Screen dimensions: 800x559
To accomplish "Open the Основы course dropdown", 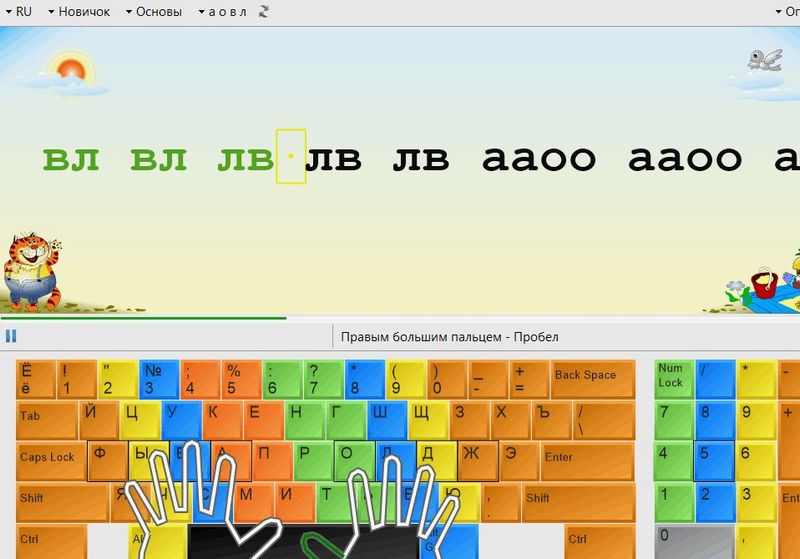I will click(x=153, y=12).
